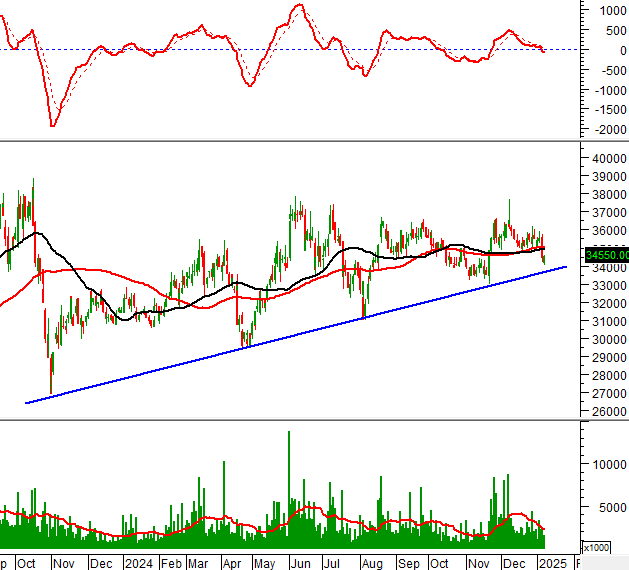629x570 pixels.
Task: Click the Aug label on the time axis
Action: click(371, 564)
